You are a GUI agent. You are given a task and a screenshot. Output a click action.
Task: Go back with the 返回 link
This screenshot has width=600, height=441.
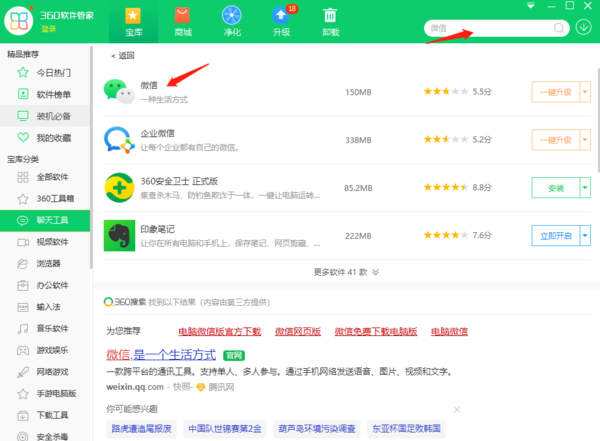123,56
